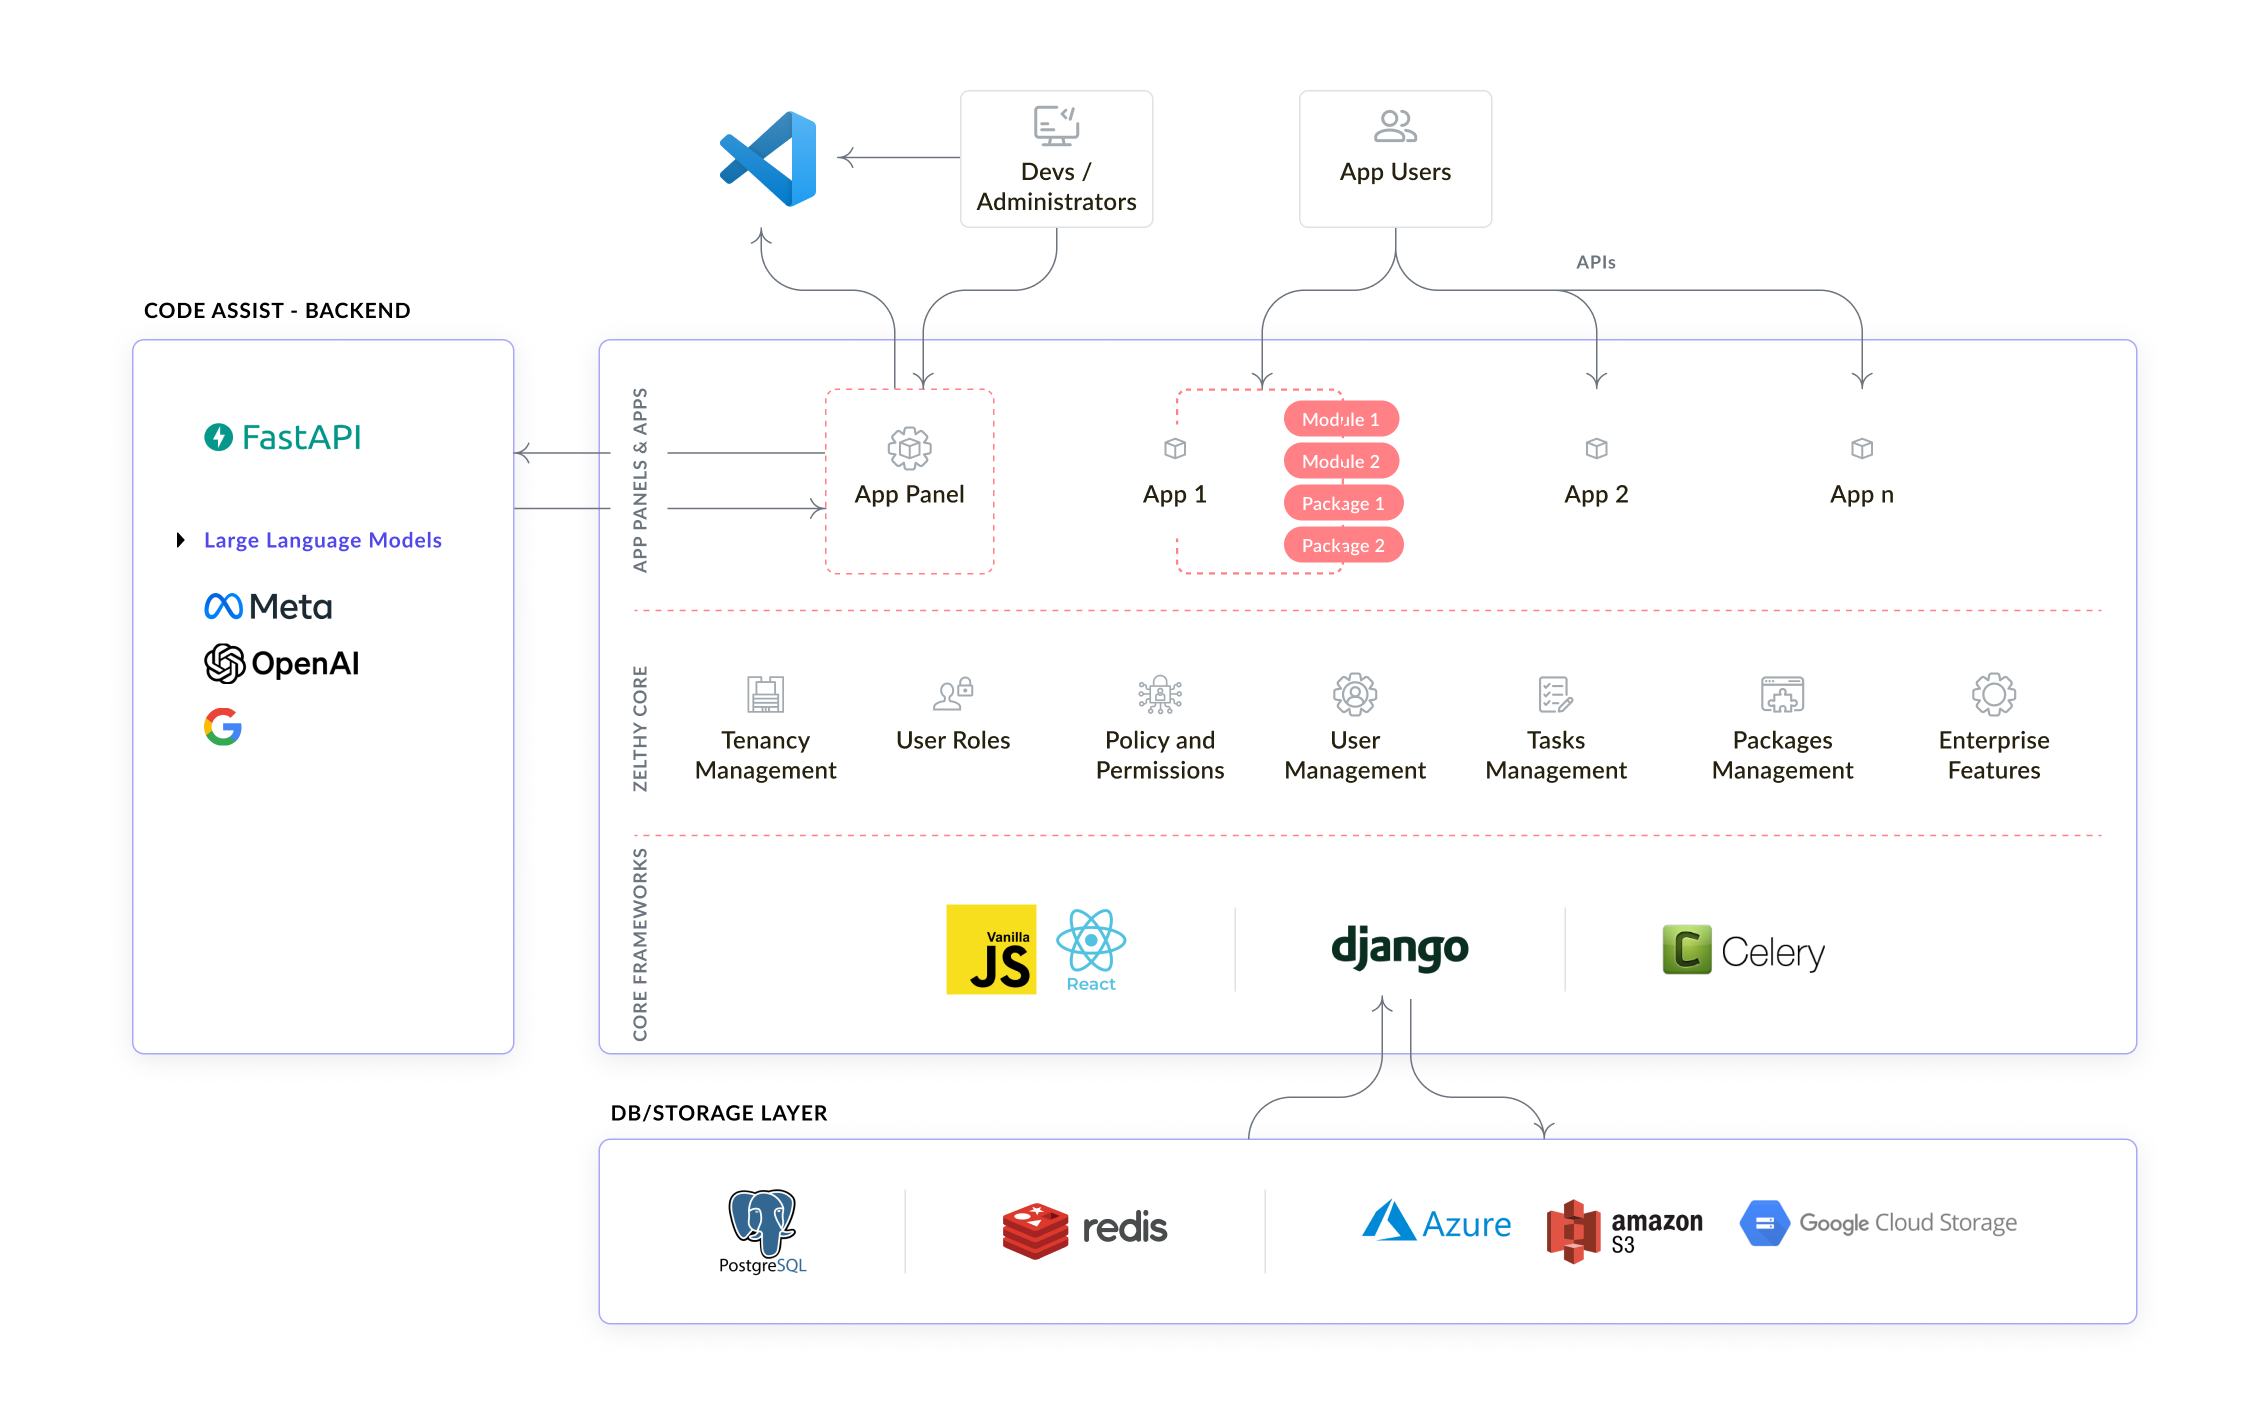Click the 'ZELTHY CORE' vertical label
Screen dimensions: 2268x1416
(640, 729)
